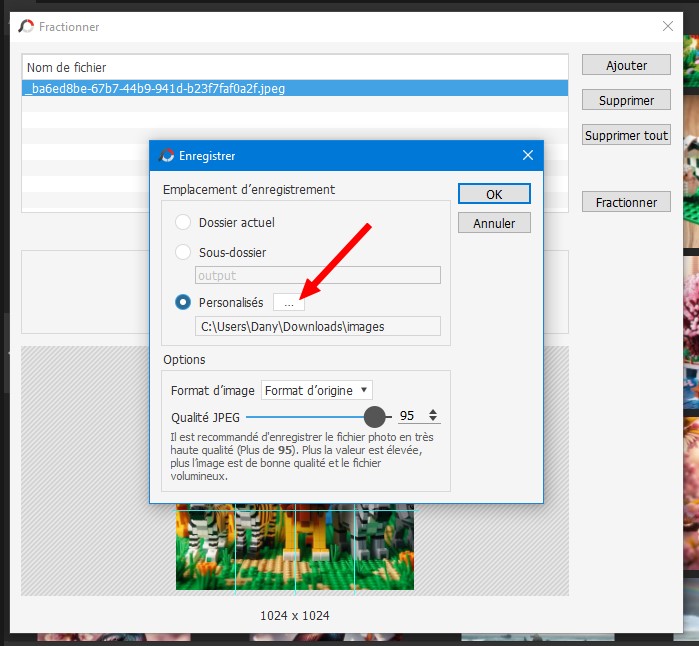Click the Supprimer button
699x646 pixels.
pos(626,100)
